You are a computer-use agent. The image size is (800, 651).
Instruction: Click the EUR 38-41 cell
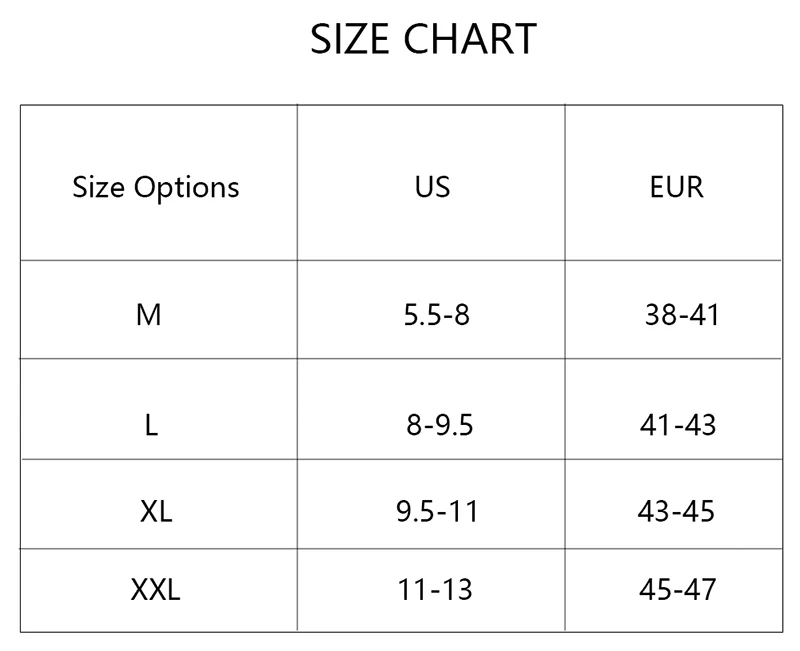(674, 310)
